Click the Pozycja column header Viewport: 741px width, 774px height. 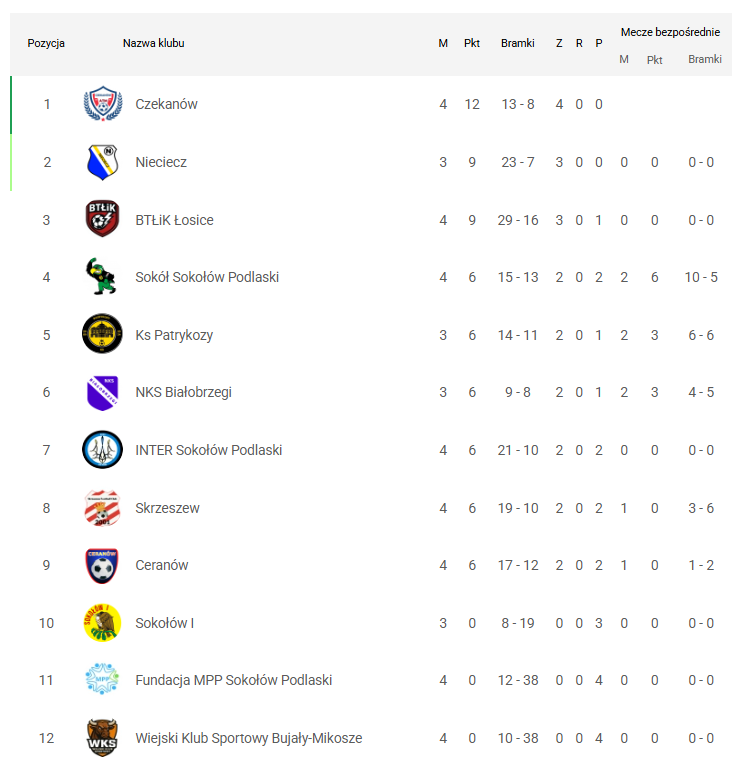click(46, 43)
